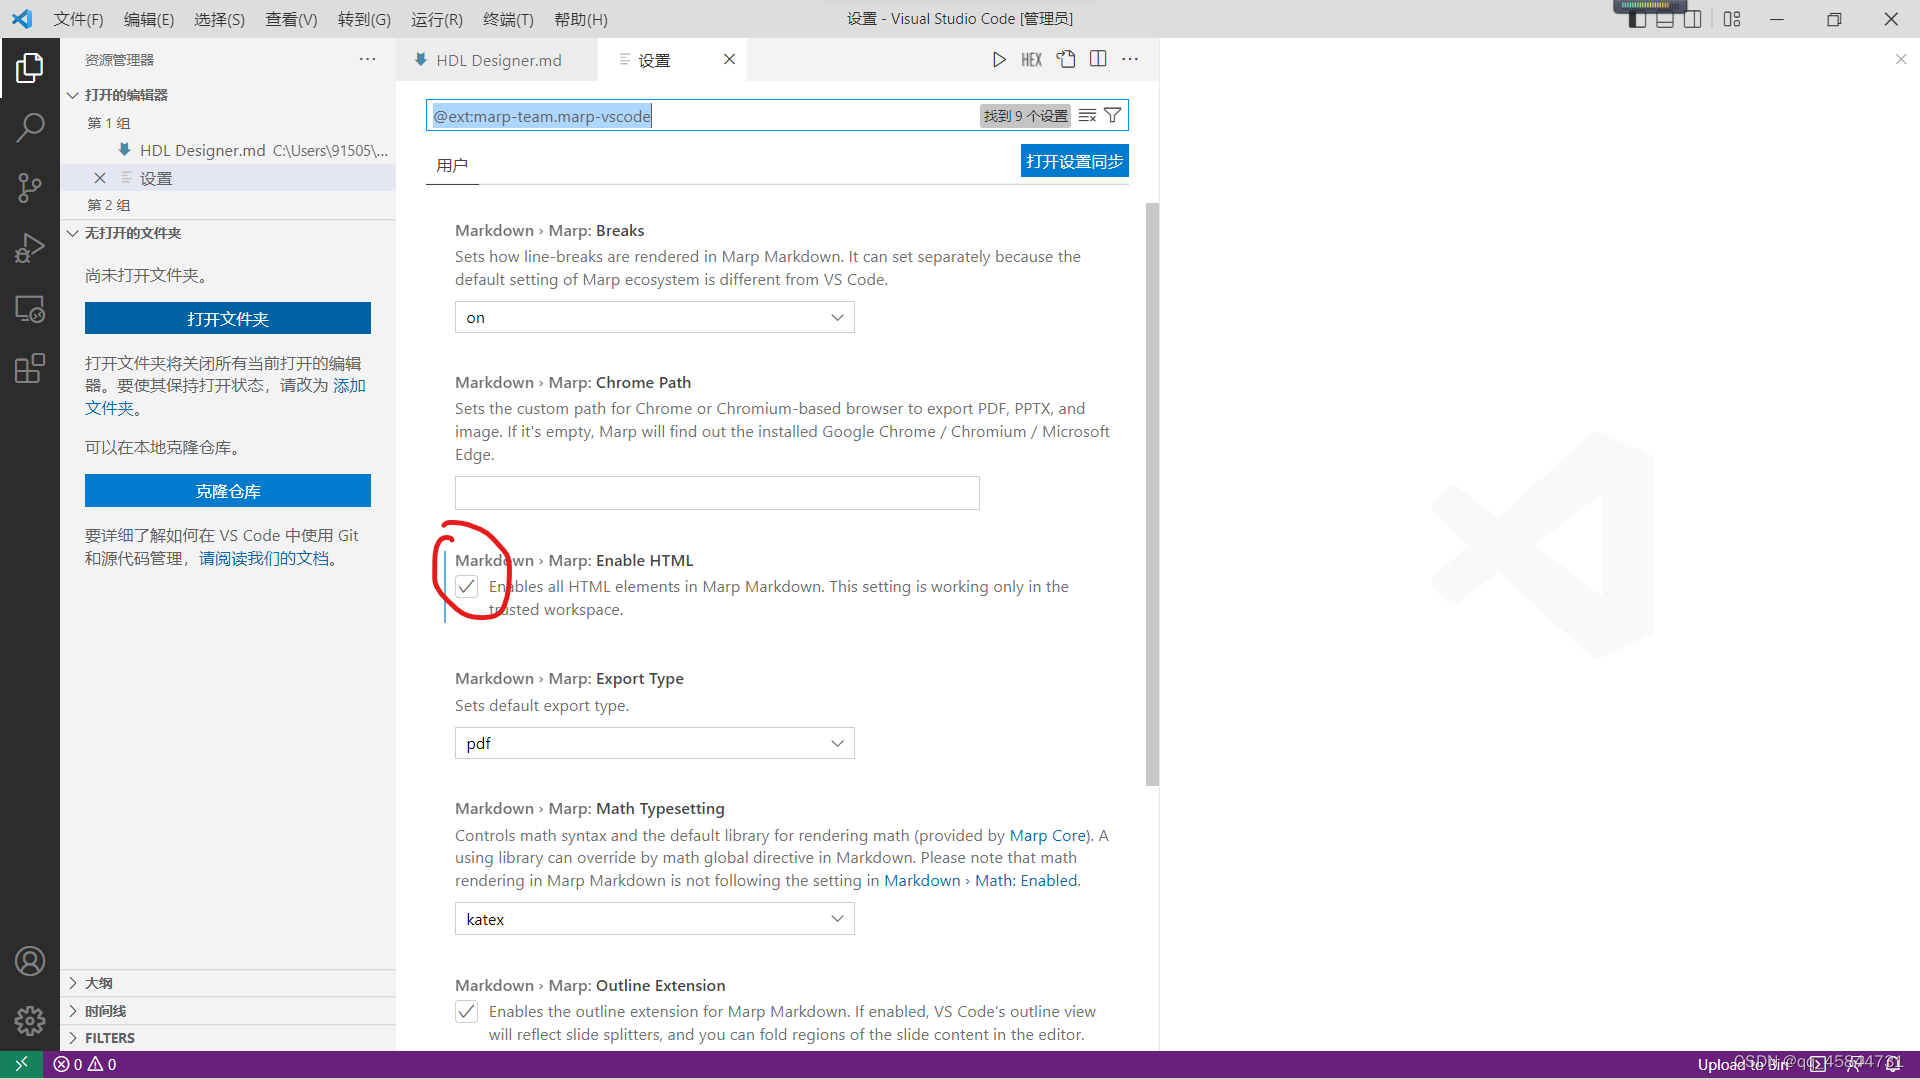Screen dimensions: 1920x1080
Task: Open Math Typesetting katex dropdown
Action: pos(654,919)
